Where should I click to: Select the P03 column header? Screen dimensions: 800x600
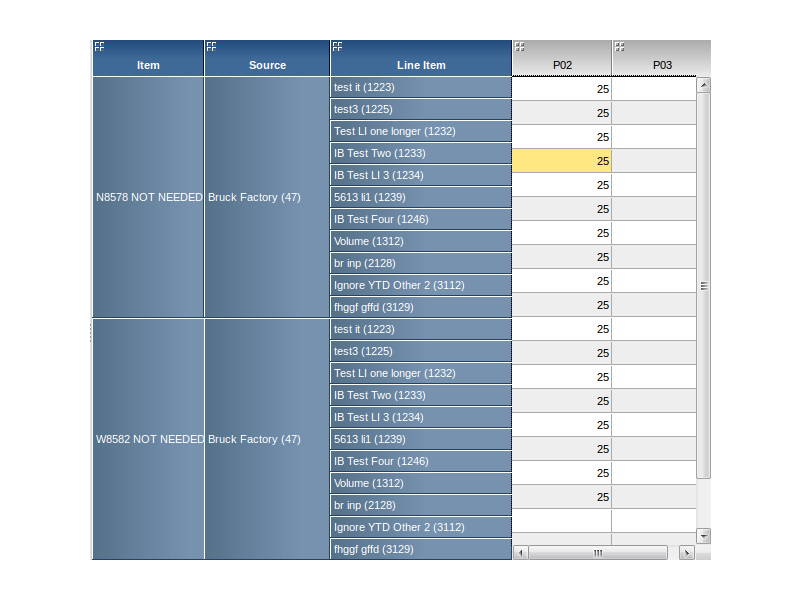pos(662,59)
